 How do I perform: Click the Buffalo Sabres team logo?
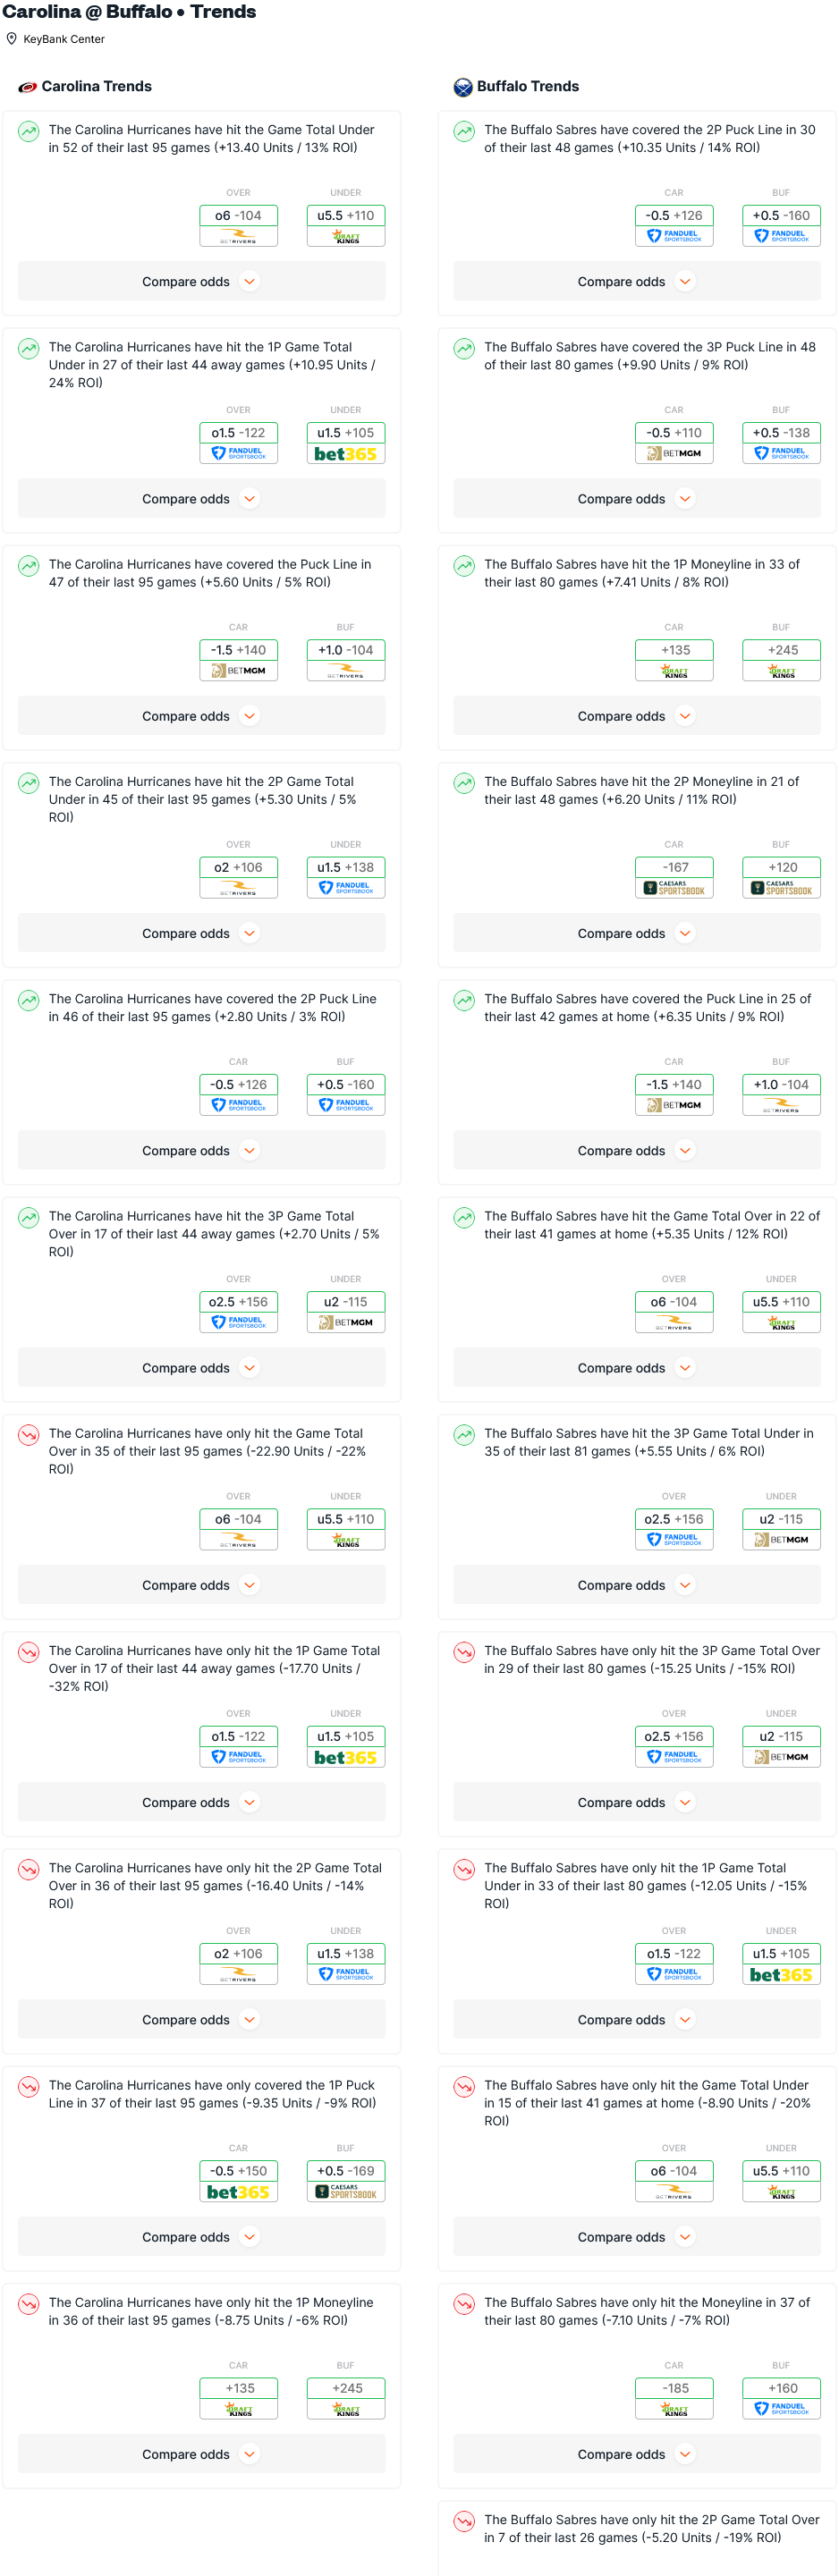[463, 87]
